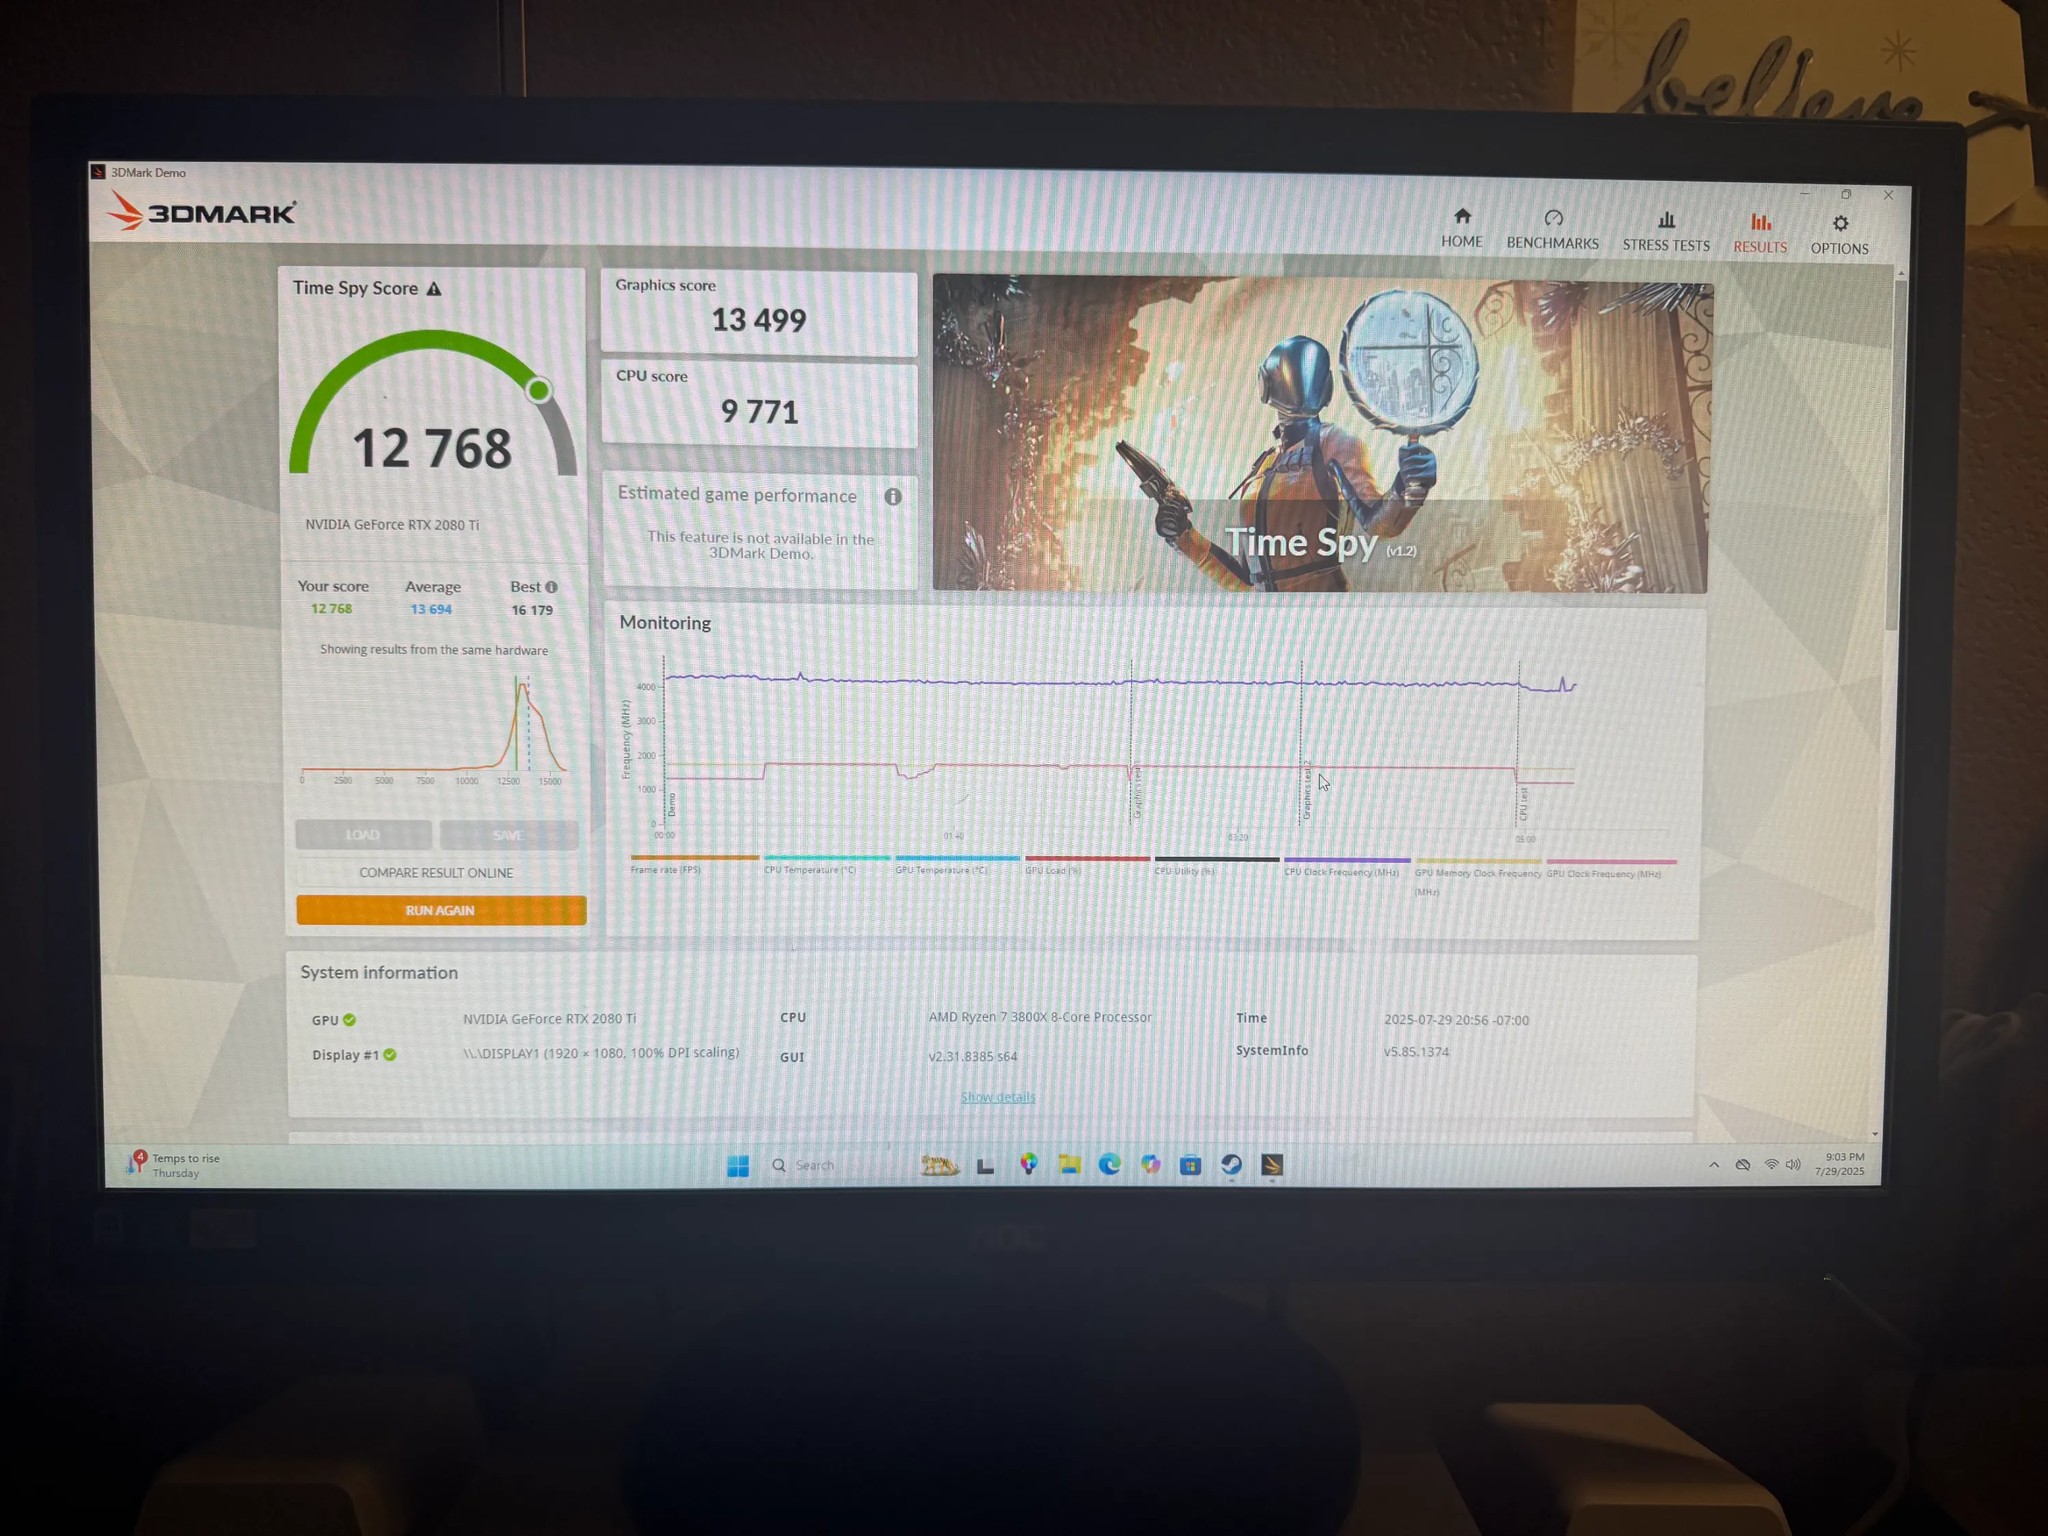Click the green check next to GPU
The image size is (2048, 1536).
tap(349, 1020)
